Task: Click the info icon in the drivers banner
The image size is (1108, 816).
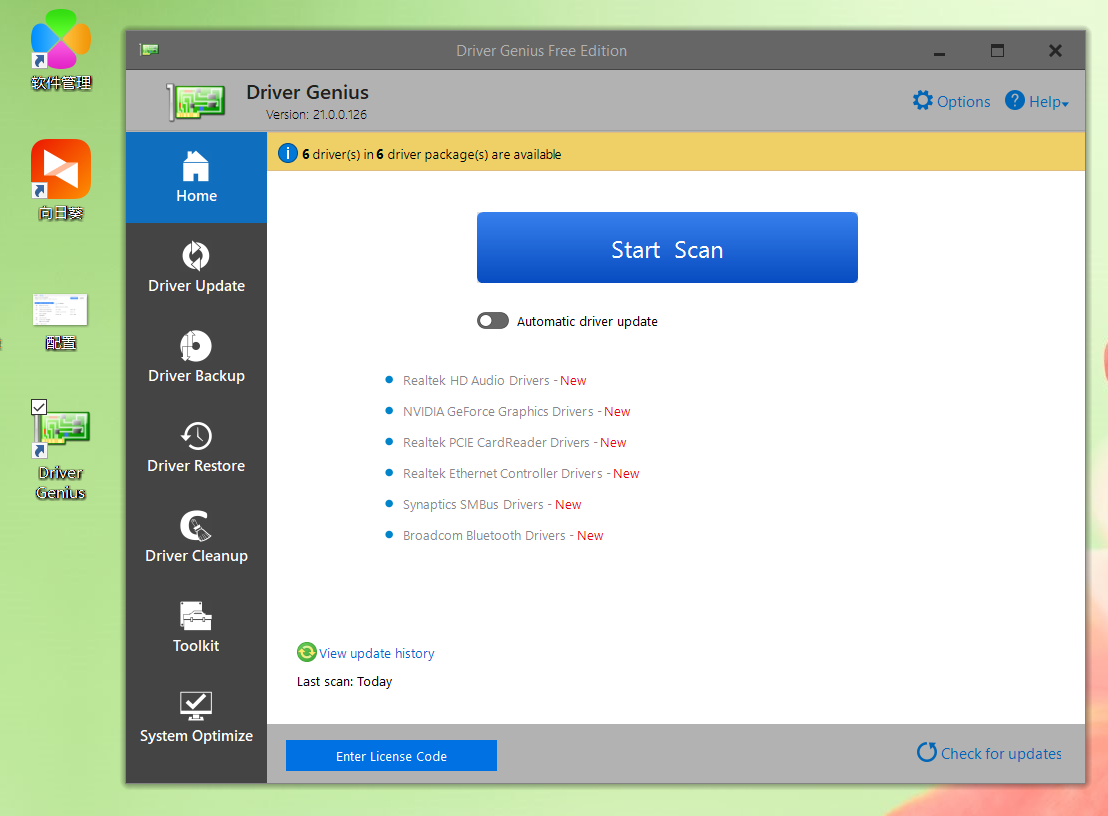Action: point(289,153)
